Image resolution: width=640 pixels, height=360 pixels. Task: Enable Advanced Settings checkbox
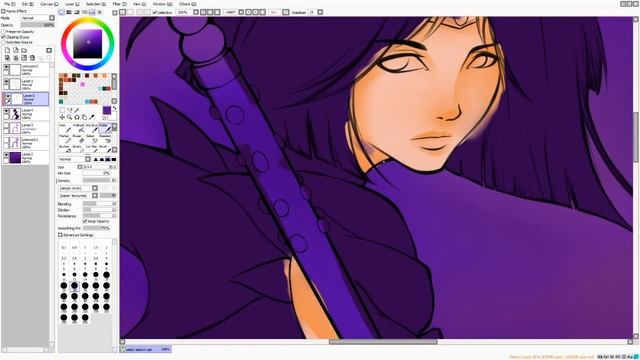[60, 235]
